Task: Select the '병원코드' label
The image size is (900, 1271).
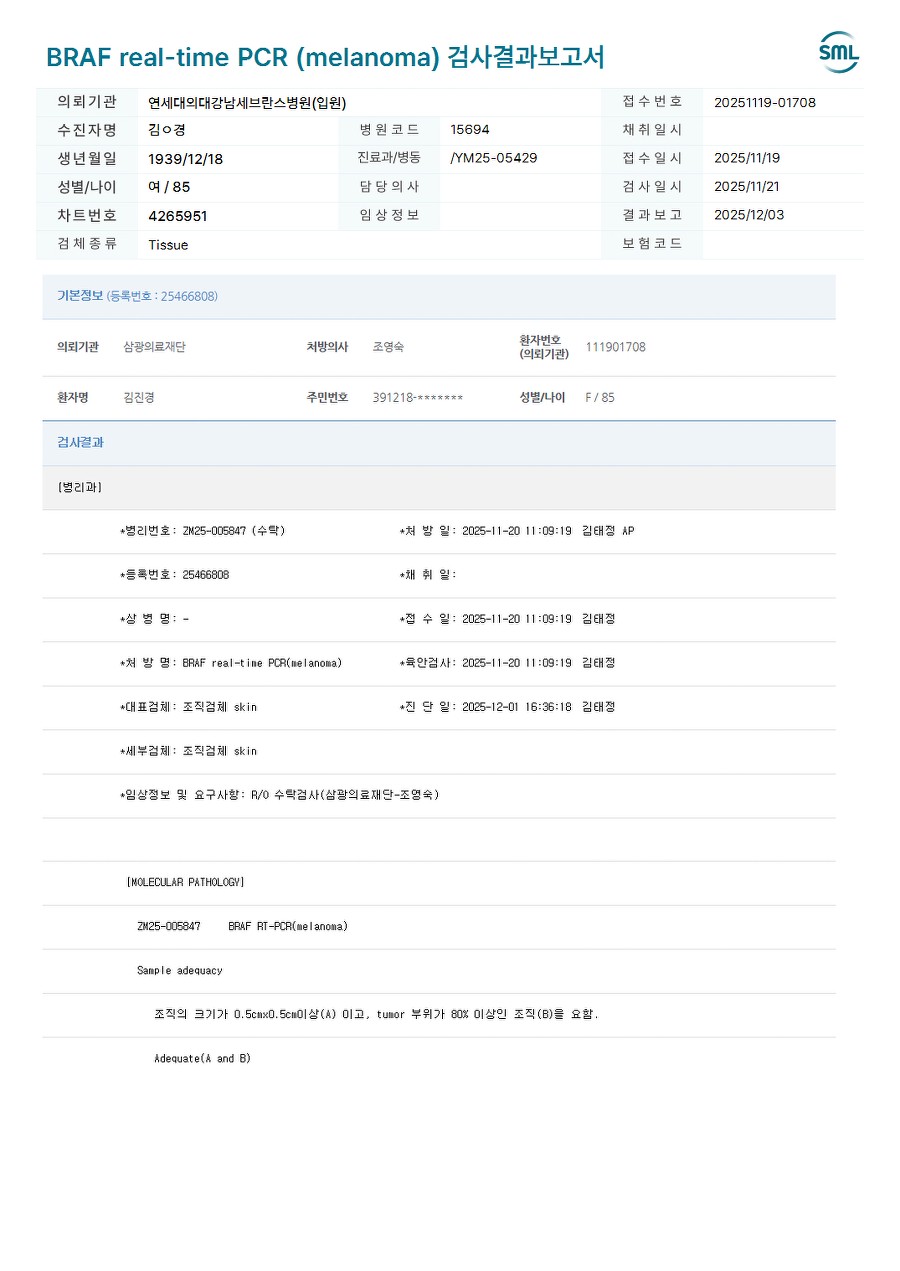Action: click(389, 129)
